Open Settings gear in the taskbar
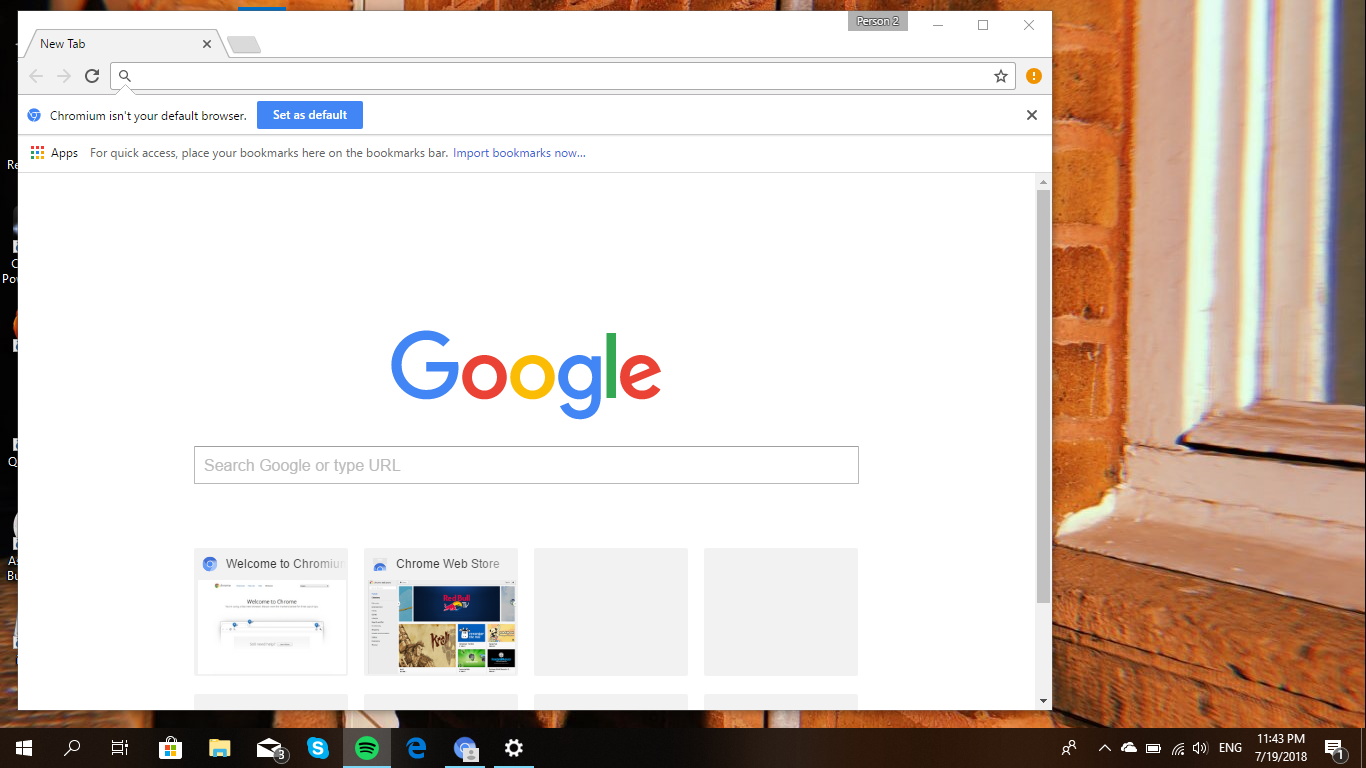1366x768 pixels. (514, 747)
